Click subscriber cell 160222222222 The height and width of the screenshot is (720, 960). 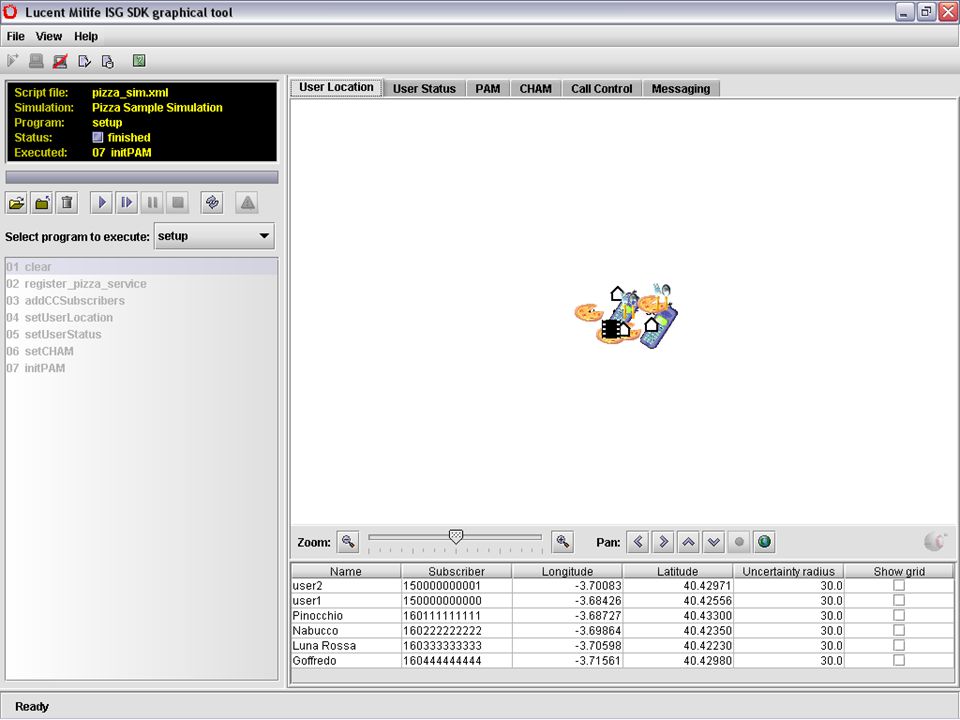pos(457,631)
